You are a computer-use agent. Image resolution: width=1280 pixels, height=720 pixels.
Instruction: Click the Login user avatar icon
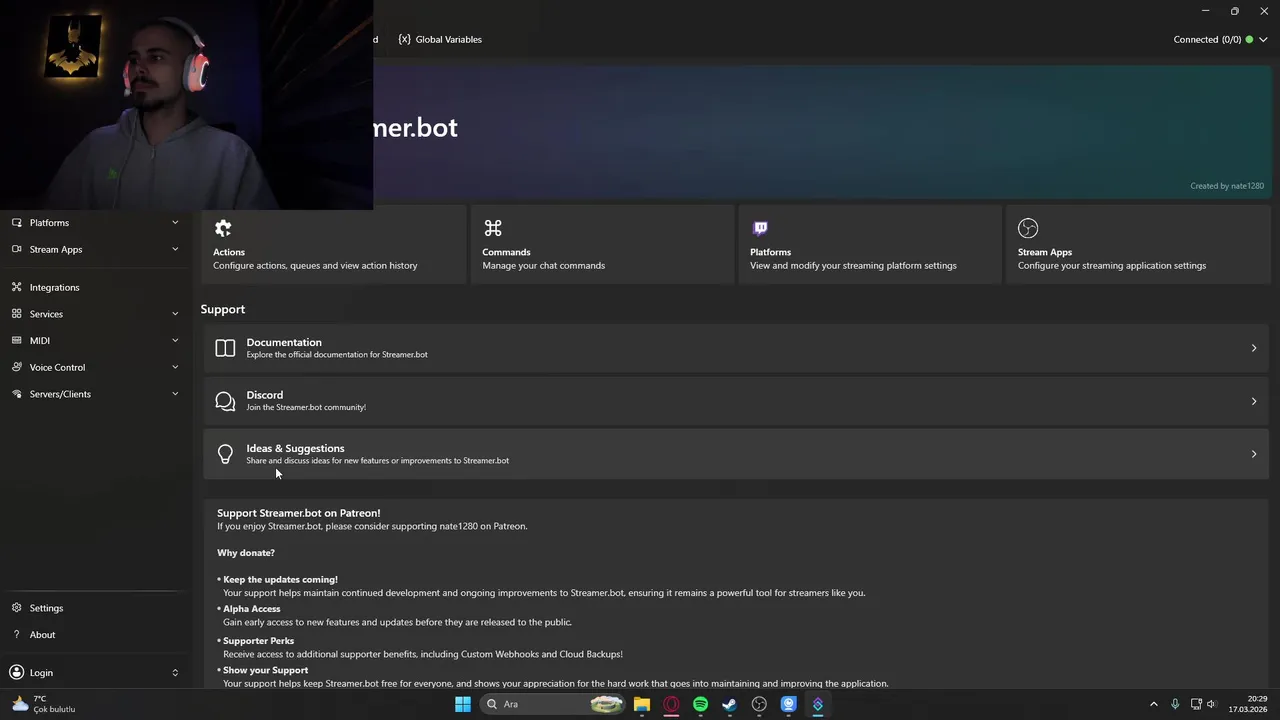pos(16,673)
